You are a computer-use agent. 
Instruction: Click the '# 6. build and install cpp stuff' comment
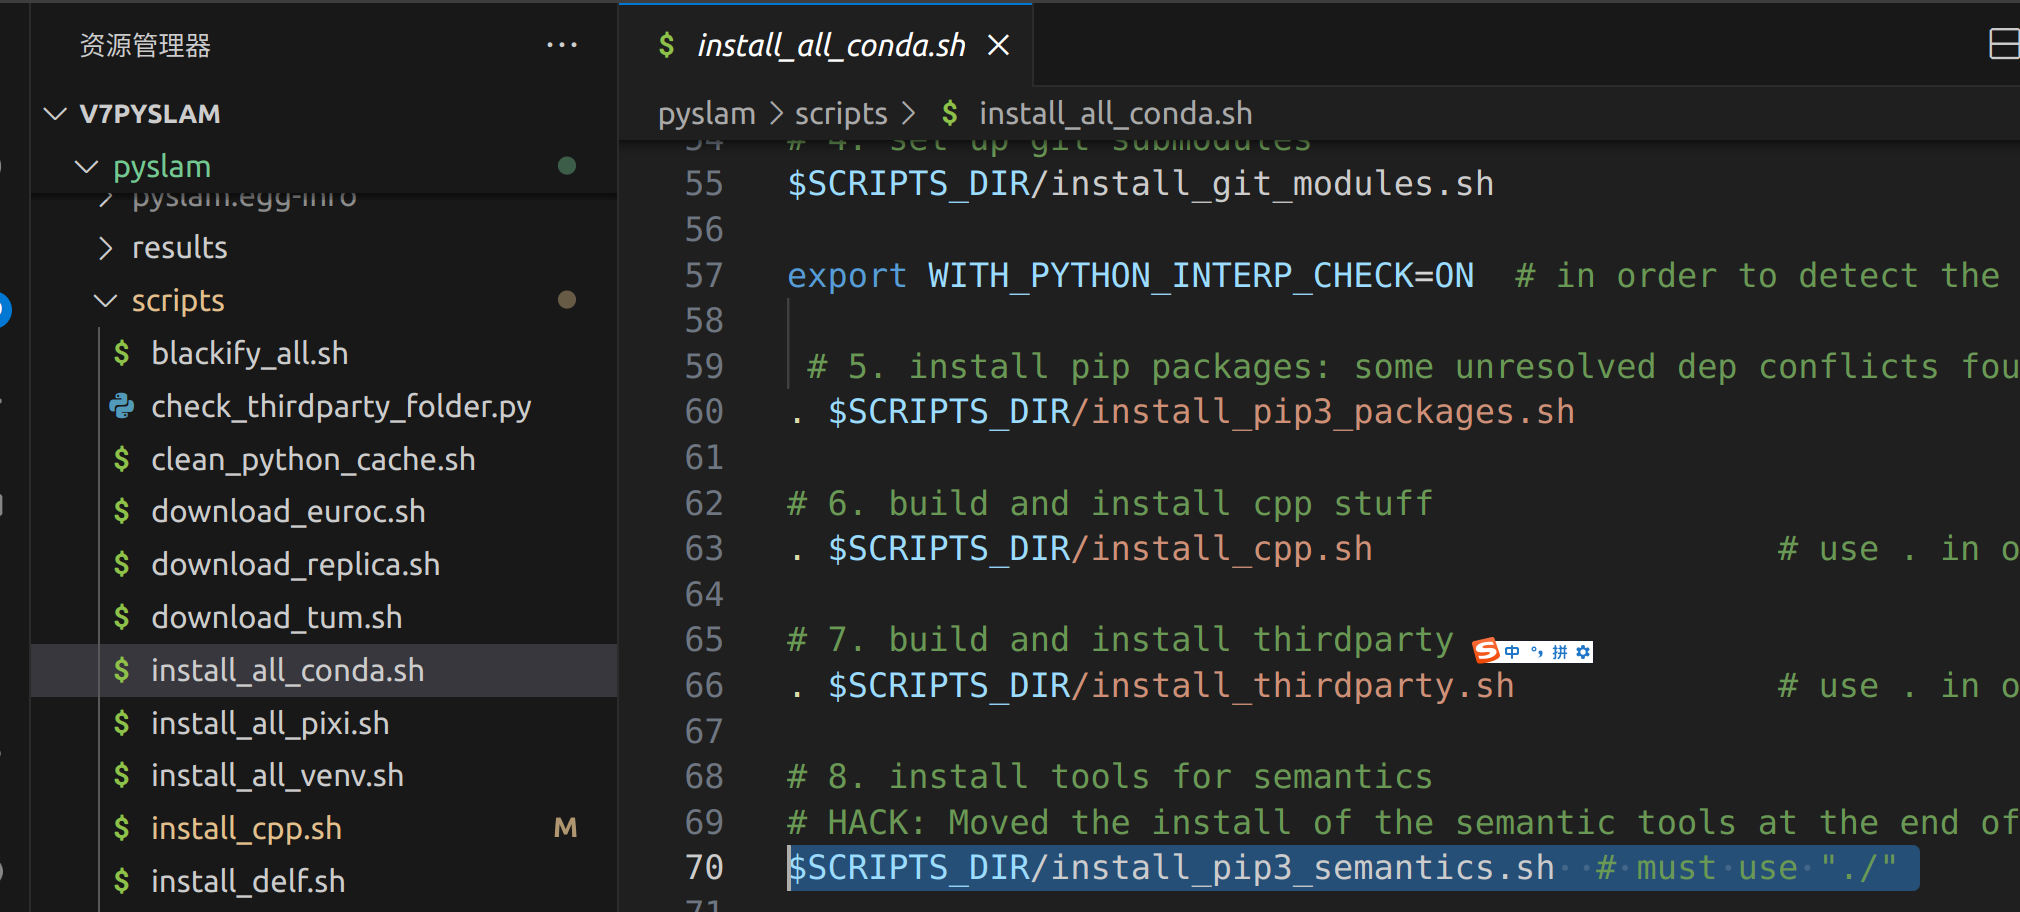coord(1110,504)
